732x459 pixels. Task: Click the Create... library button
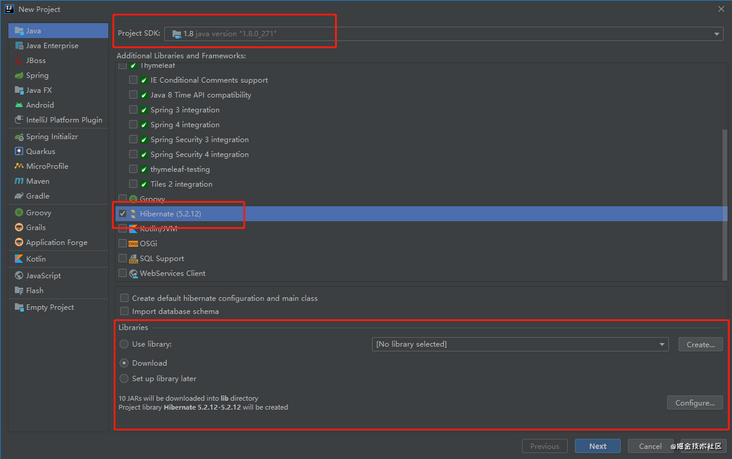(700, 345)
